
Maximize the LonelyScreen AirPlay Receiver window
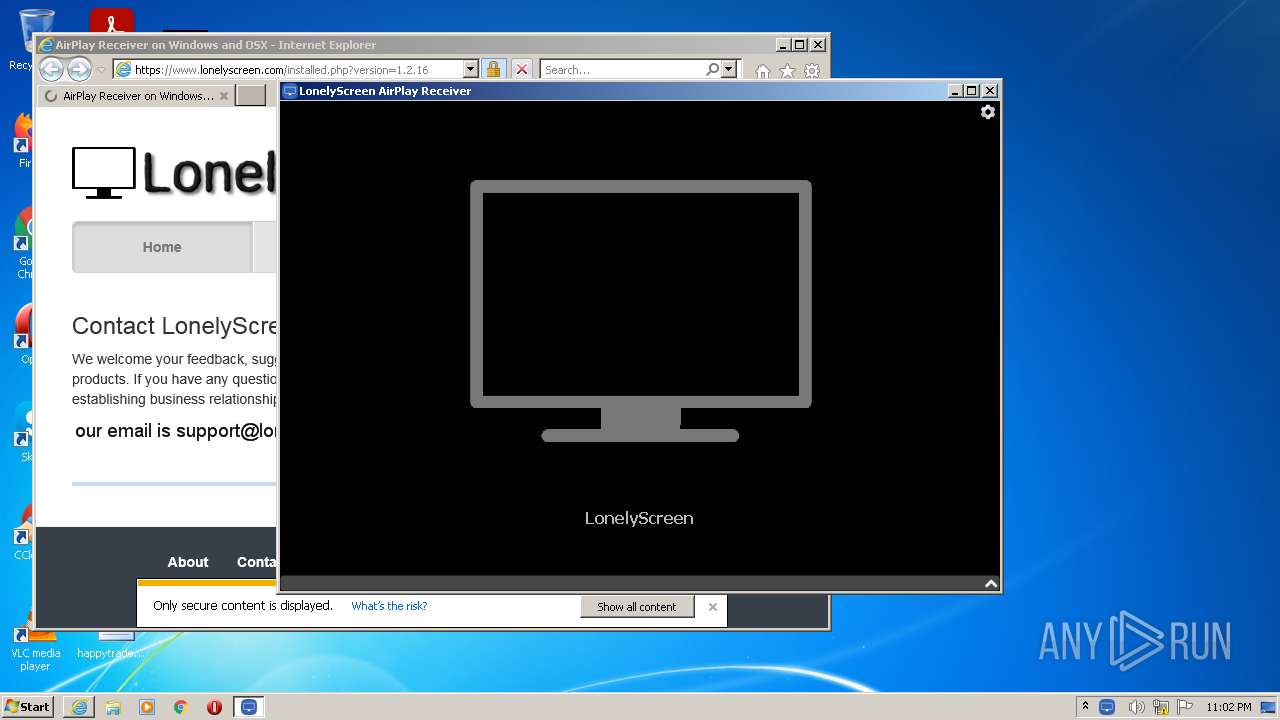(971, 91)
